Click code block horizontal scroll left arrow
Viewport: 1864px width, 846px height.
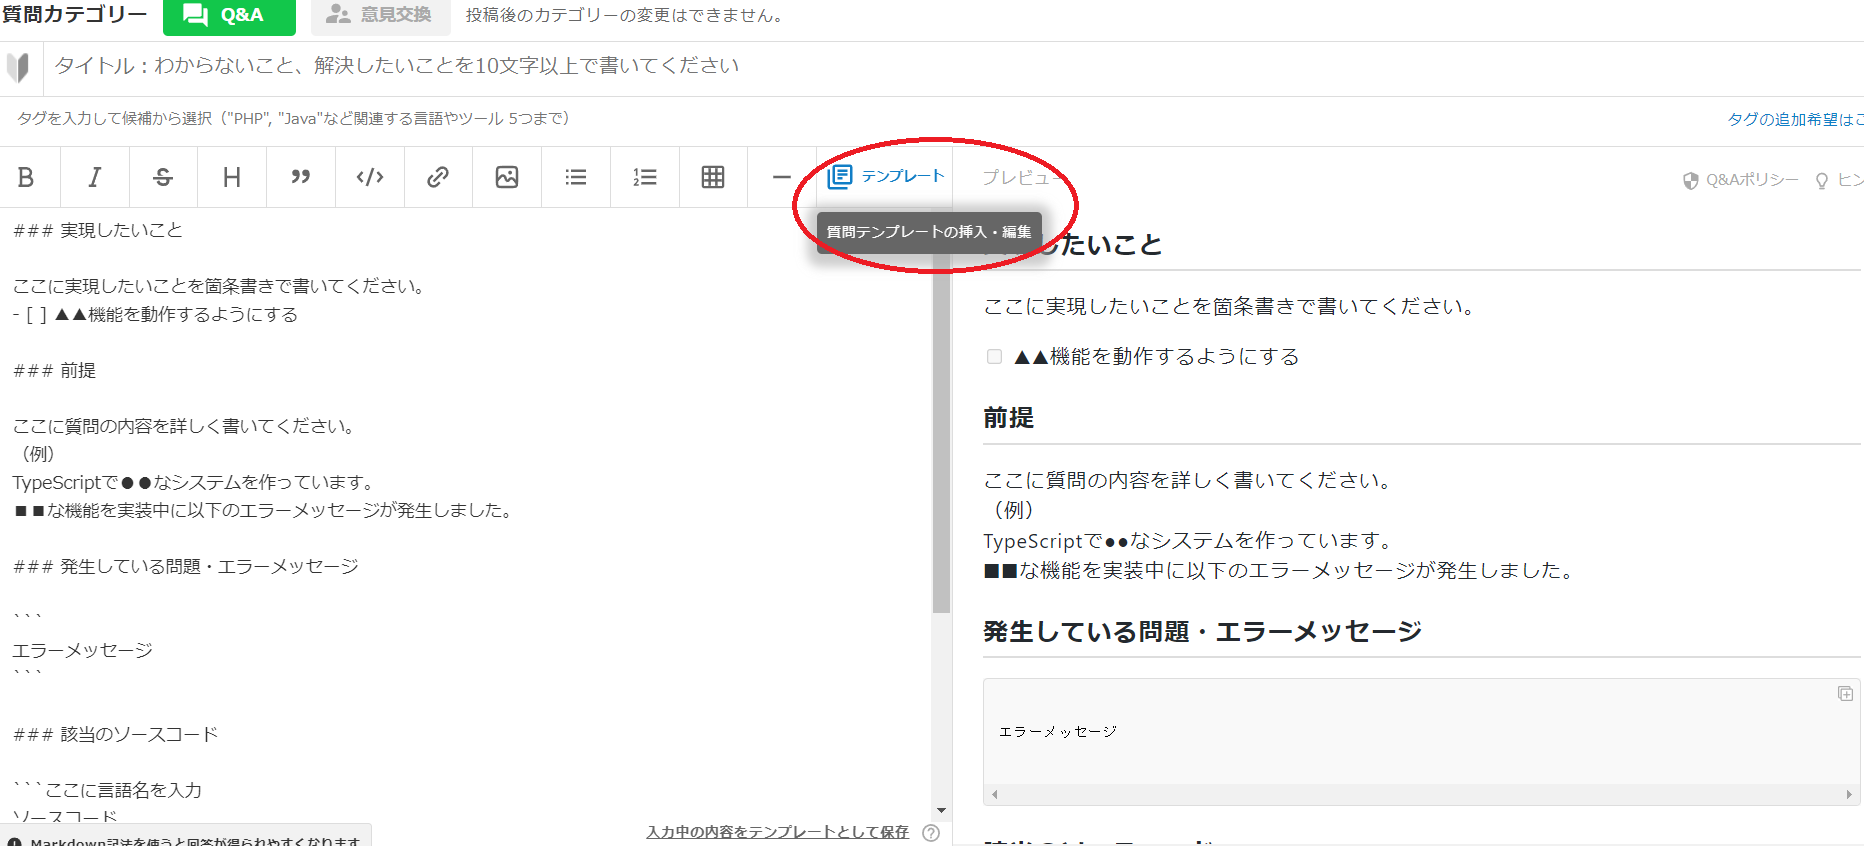[994, 794]
